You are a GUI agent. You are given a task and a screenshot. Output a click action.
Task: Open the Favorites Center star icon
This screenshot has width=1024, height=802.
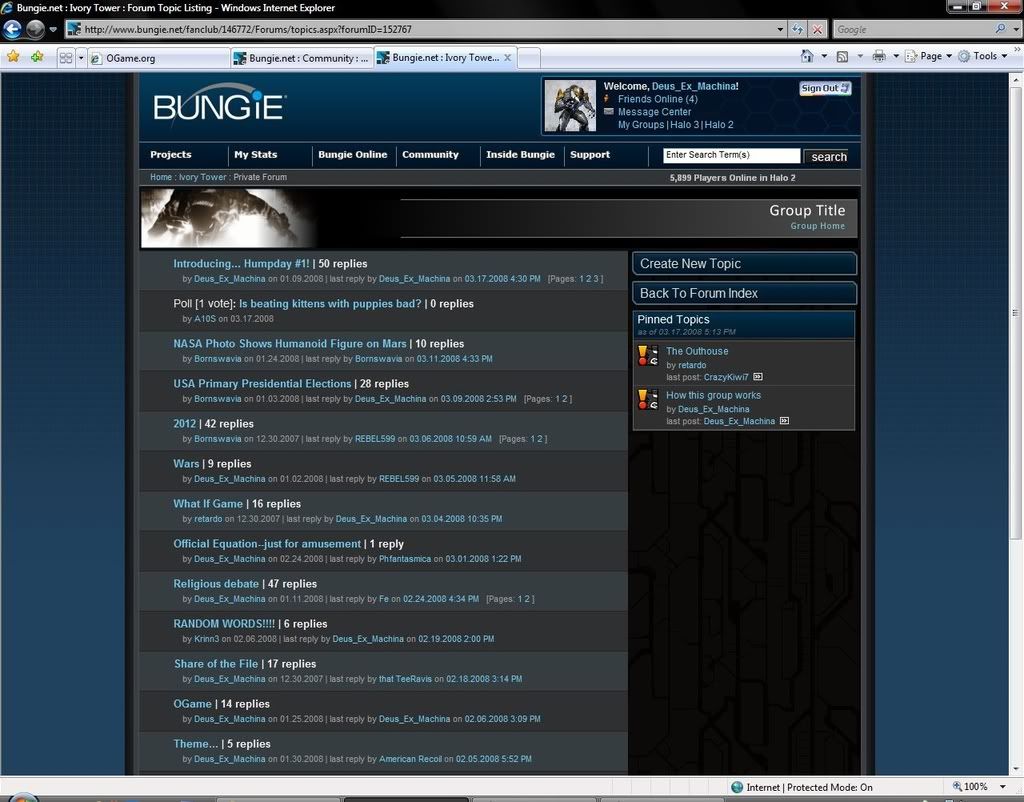click(x=13, y=57)
